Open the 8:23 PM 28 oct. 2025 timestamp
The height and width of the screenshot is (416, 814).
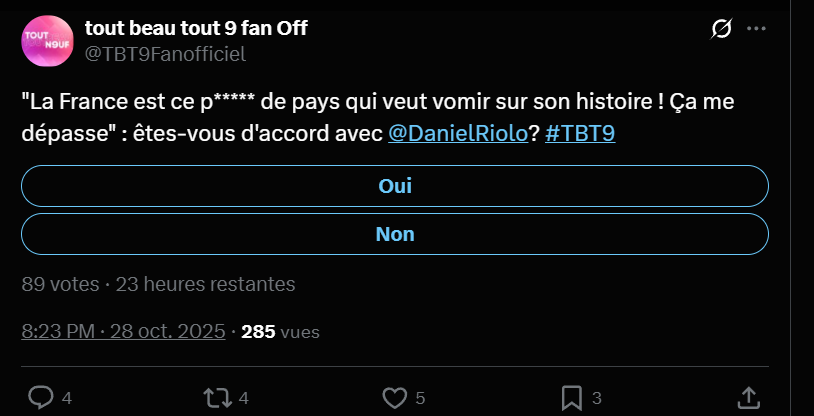[124, 331]
